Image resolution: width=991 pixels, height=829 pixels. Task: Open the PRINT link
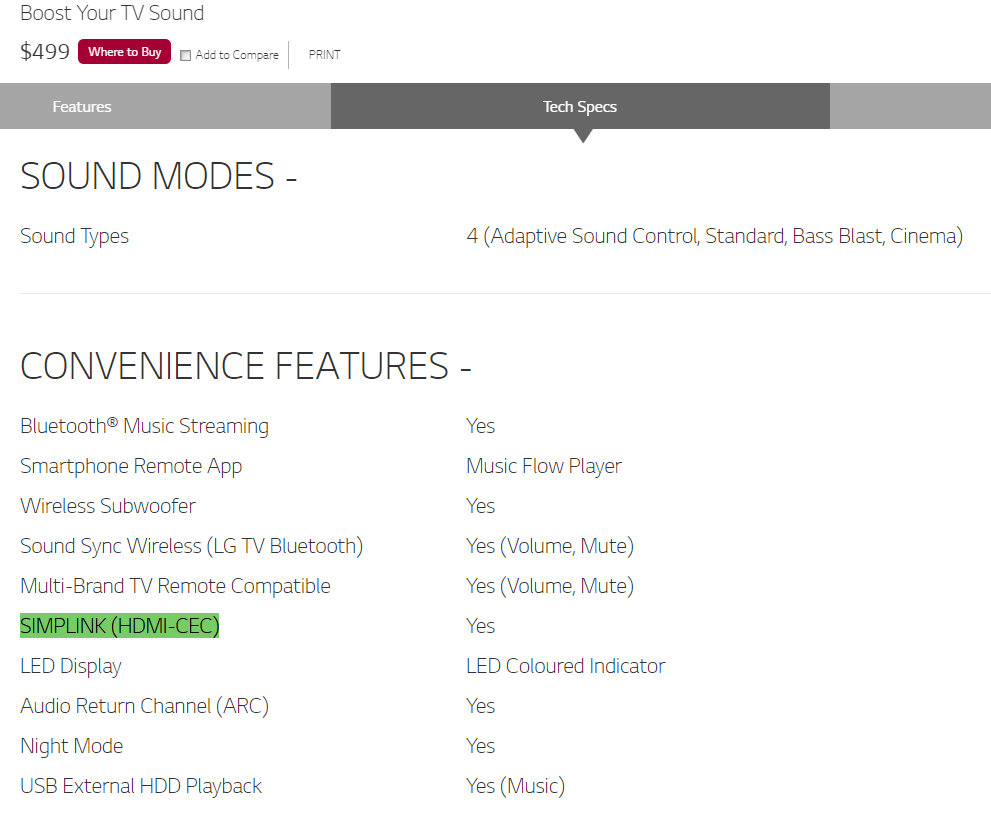(324, 55)
